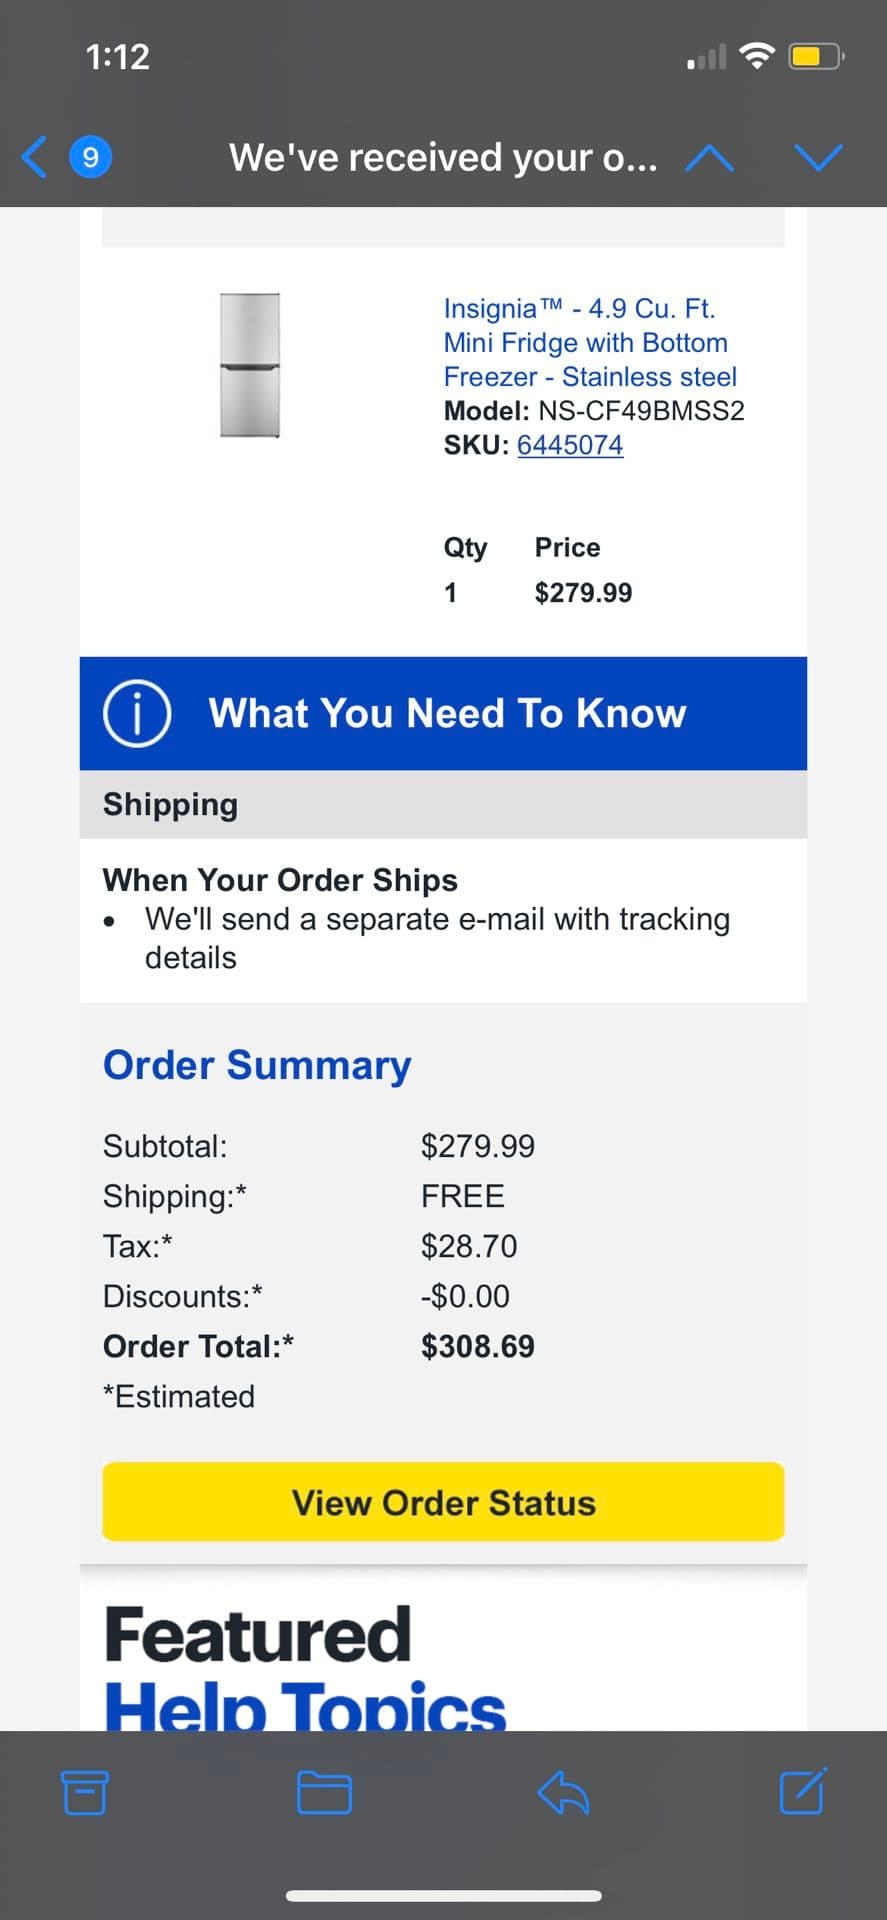Open the unread count badge showing 9
The image size is (887, 1920).
tap(90, 157)
